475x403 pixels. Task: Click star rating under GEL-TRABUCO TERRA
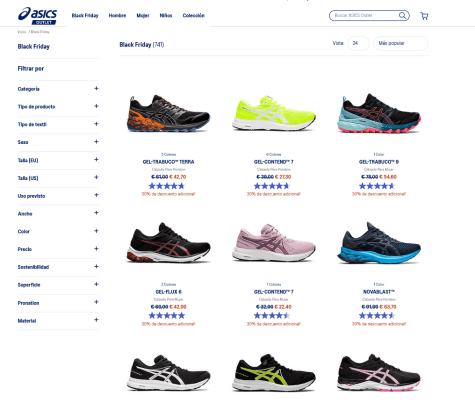(x=167, y=186)
